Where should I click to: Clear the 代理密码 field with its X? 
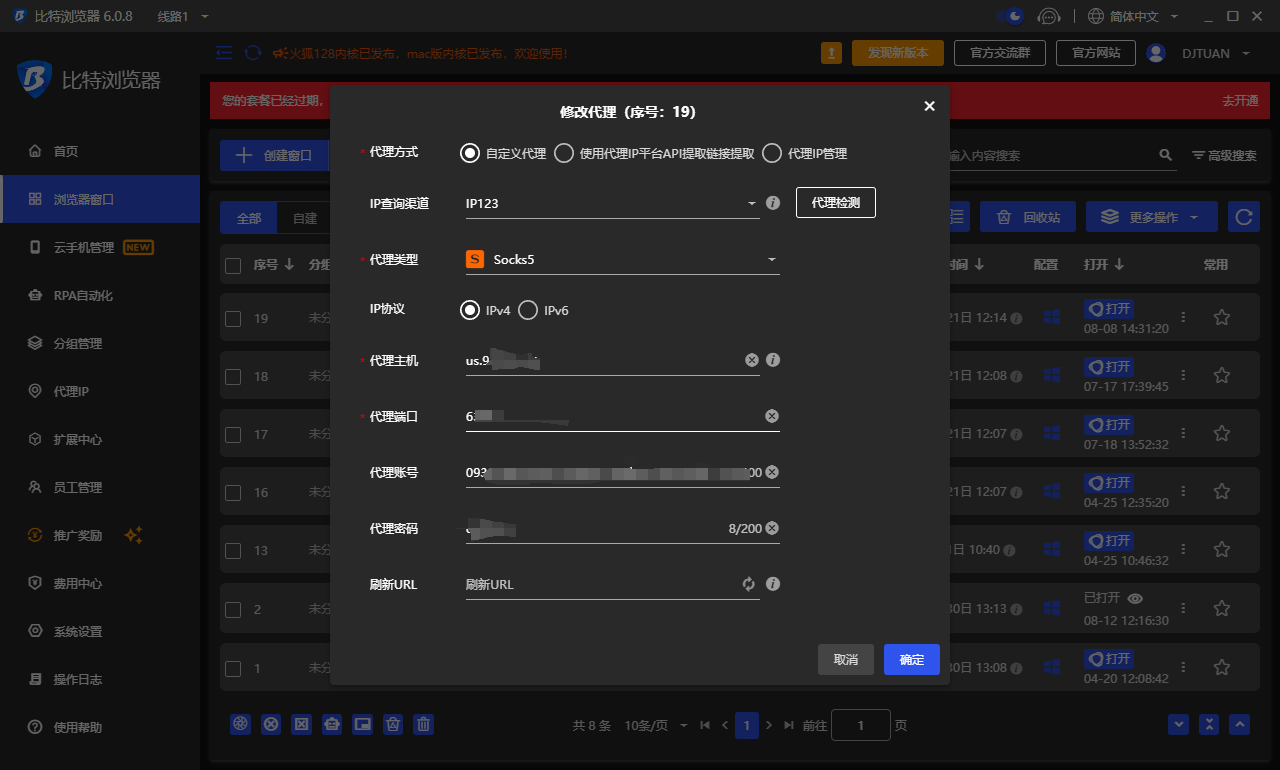tap(772, 528)
